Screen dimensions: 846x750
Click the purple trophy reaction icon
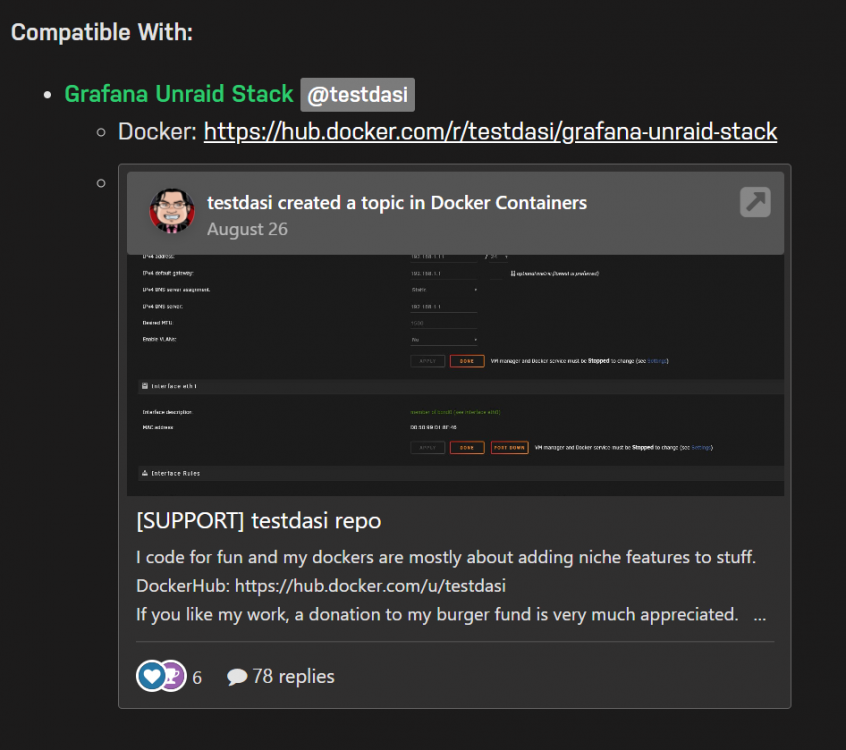coord(175,676)
